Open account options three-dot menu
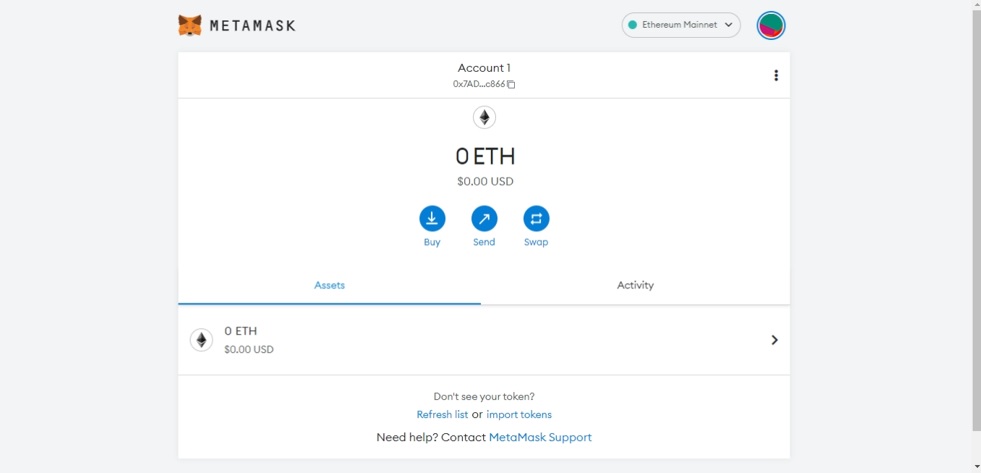The height and width of the screenshot is (473, 981). 776,75
